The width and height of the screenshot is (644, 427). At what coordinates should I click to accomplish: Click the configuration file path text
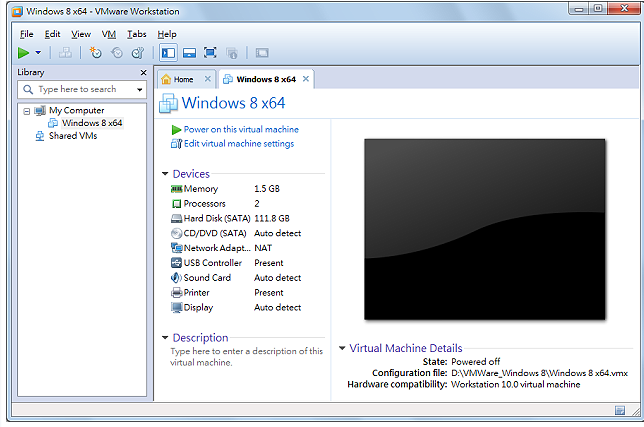[539, 373]
